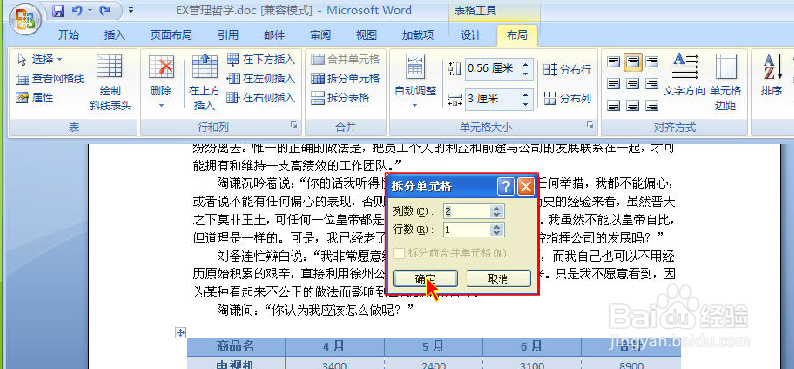Open the 视图 ribbon tab

[x=366, y=34]
